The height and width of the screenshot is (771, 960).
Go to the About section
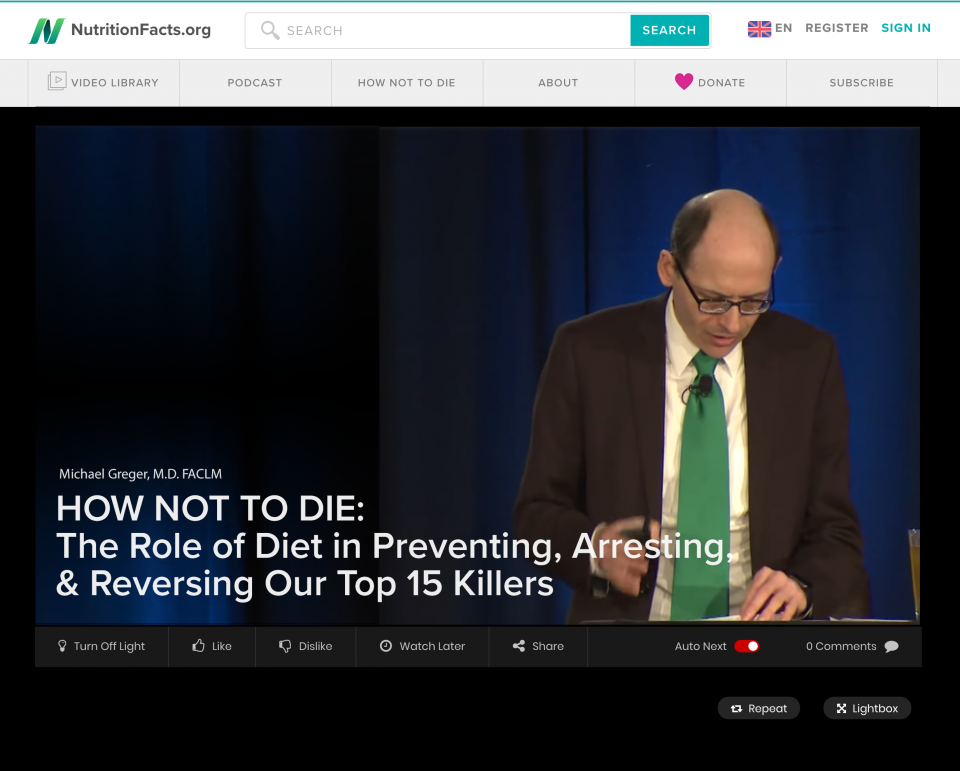pos(558,83)
